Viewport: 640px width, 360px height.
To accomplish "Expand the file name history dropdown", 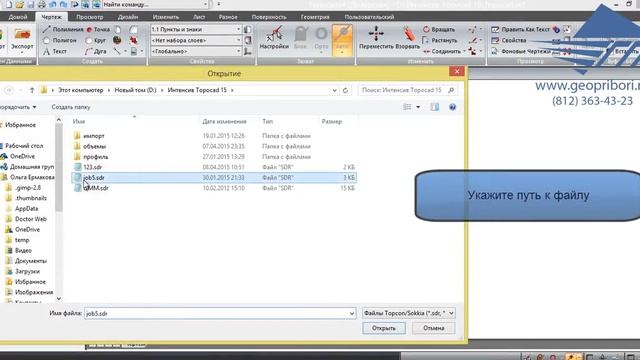I will (x=352, y=313).
